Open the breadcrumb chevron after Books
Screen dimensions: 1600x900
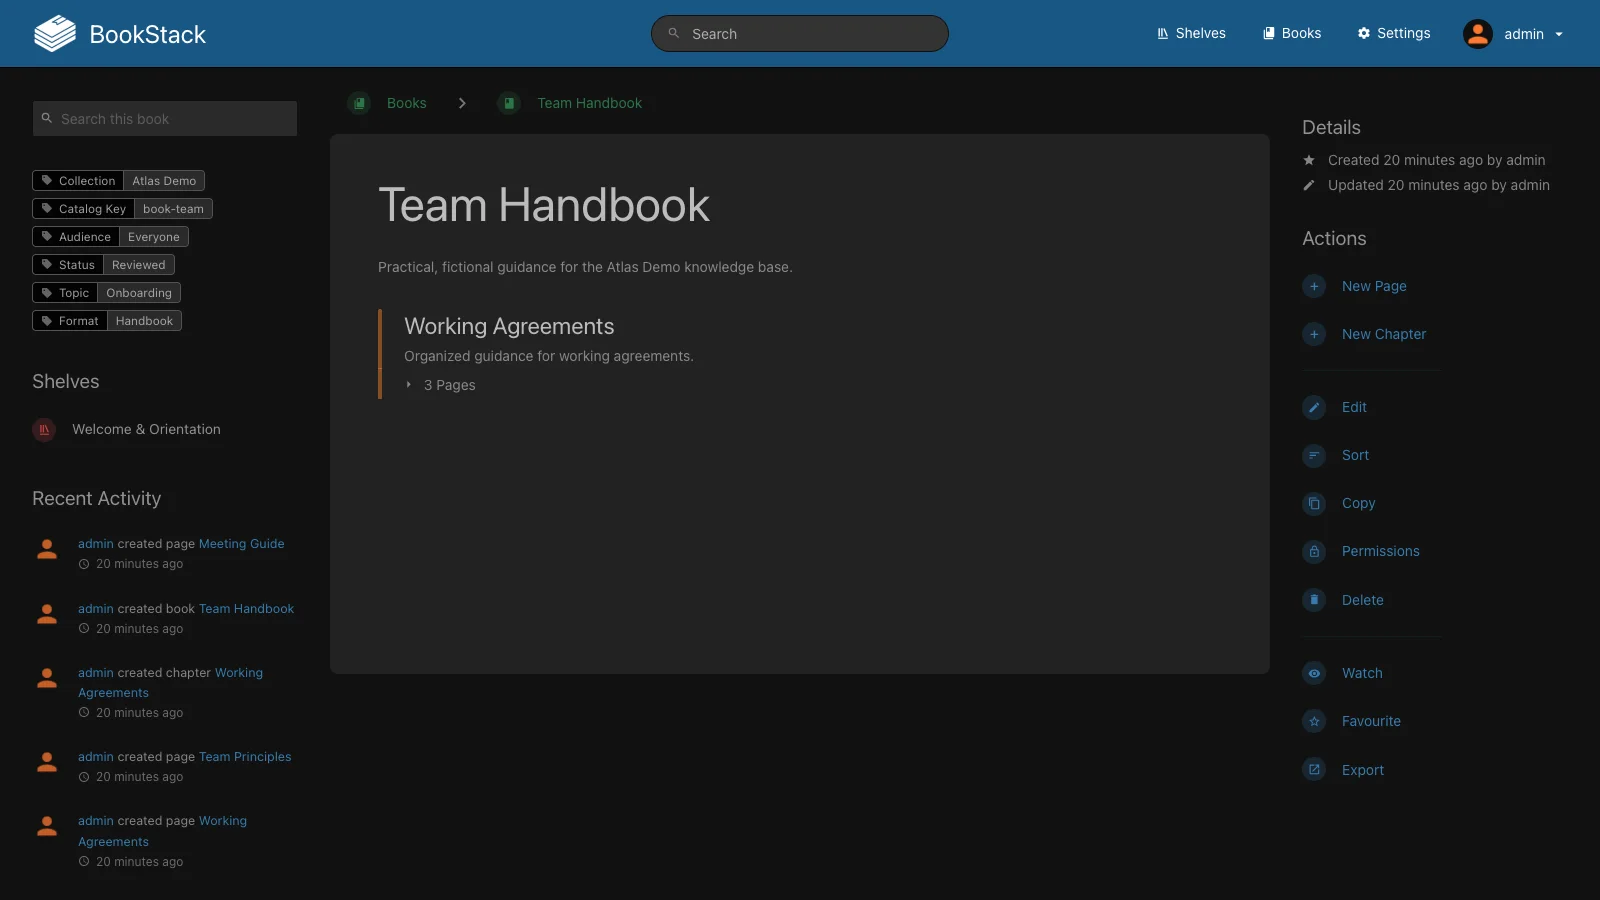[x=462, y=103]
